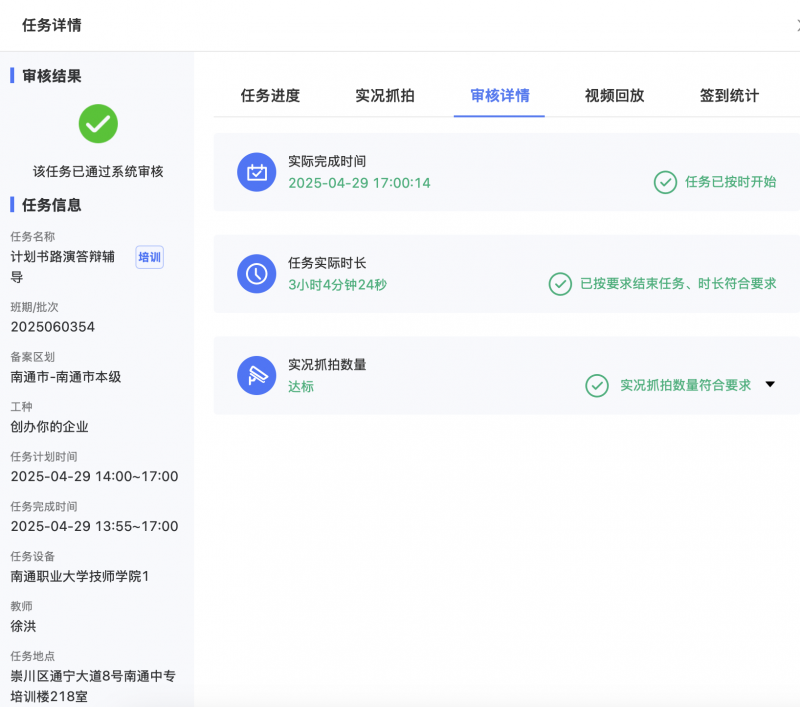Screen dimensions: 800x707
Task: Click the green approval checkmark icon
Action: point(97,124)
